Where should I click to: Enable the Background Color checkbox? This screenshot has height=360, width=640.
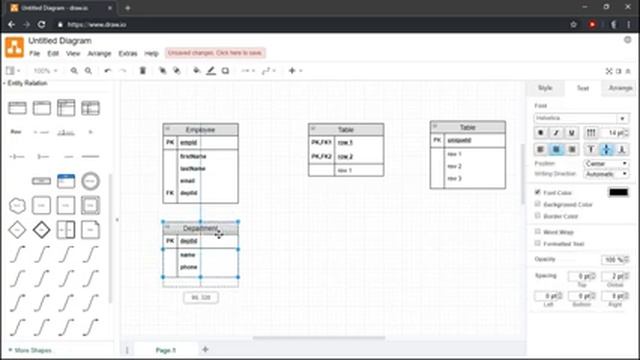[538, 204]
